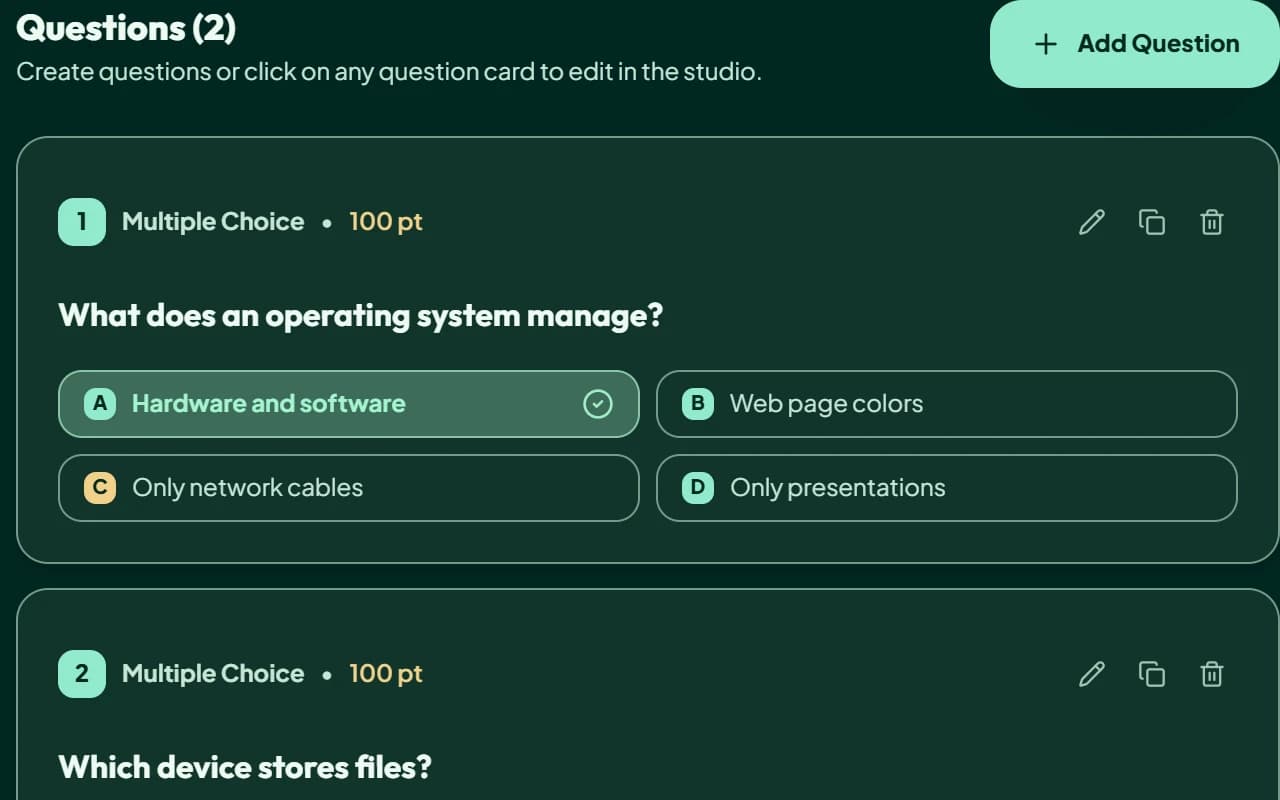Edit question 1 with the pencil icon
This screenshot has width=1280, height=800.
(x=1092, y=222)
